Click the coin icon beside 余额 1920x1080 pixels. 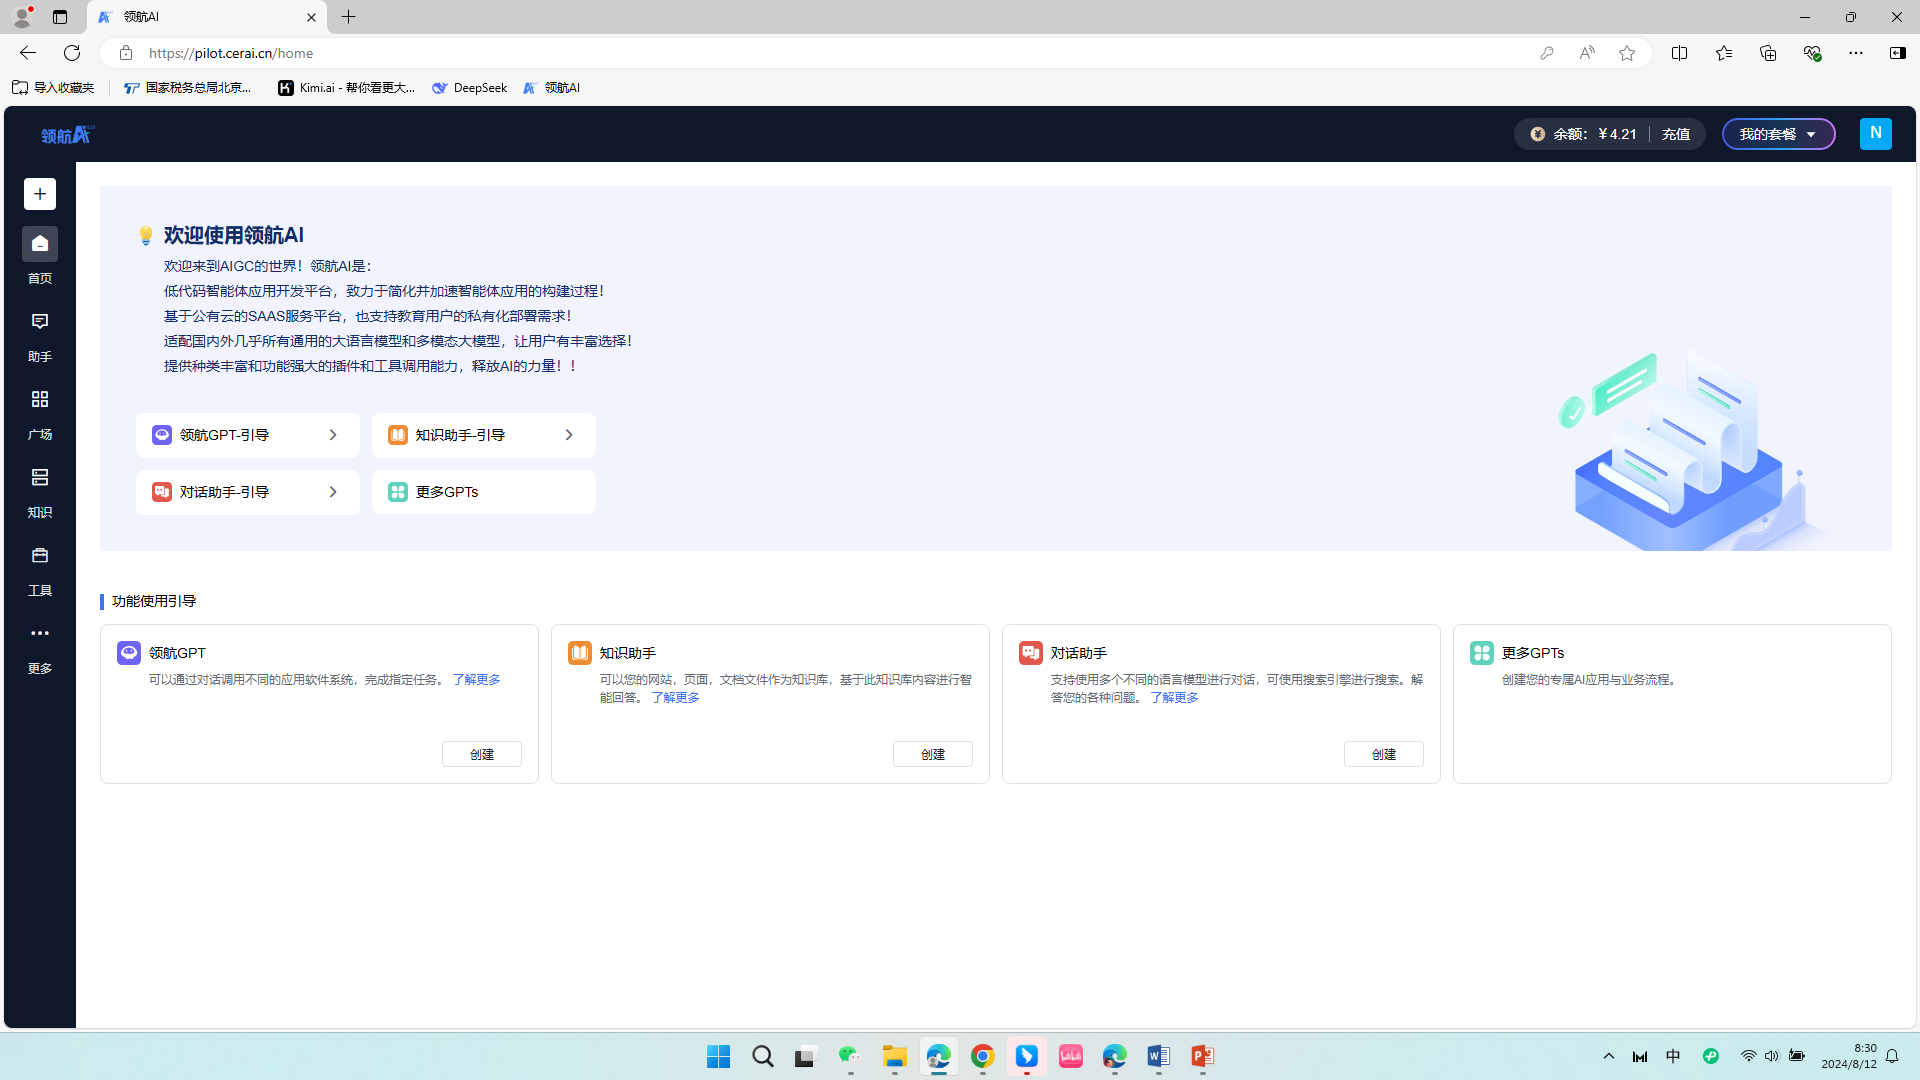tap(1538, 134)
